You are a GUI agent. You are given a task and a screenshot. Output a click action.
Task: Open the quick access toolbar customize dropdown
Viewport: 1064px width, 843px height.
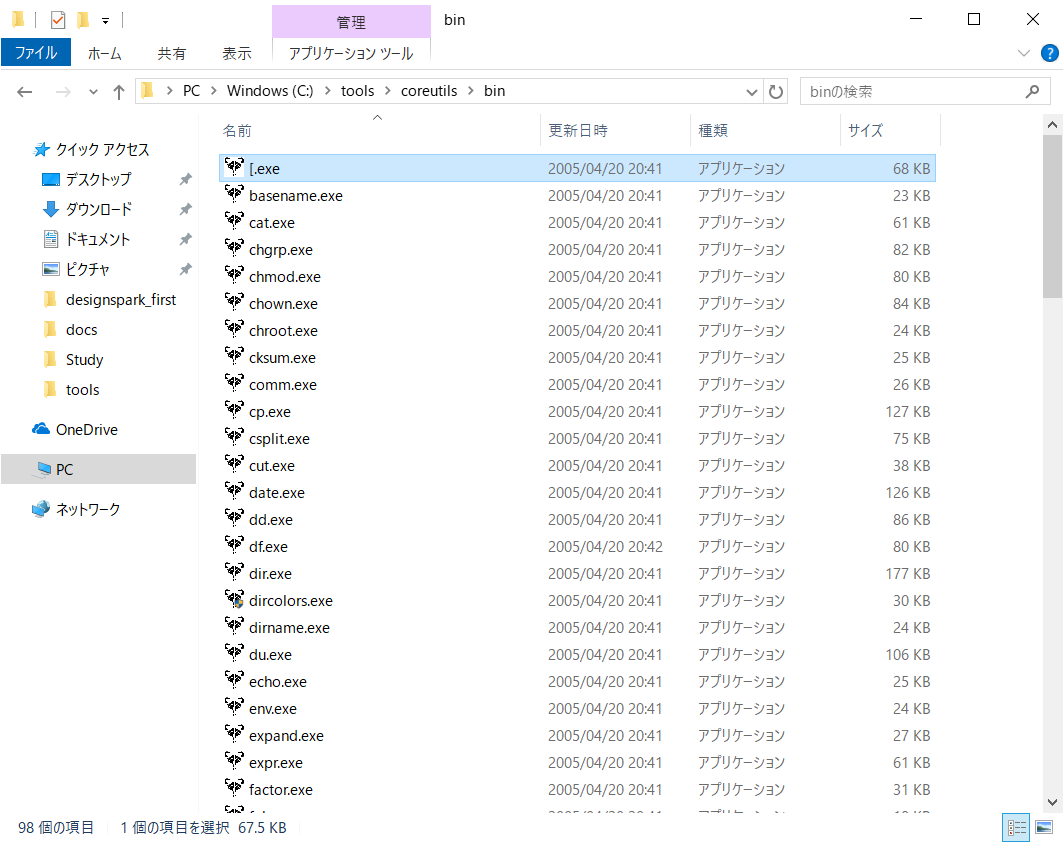(x=105, y=21)
